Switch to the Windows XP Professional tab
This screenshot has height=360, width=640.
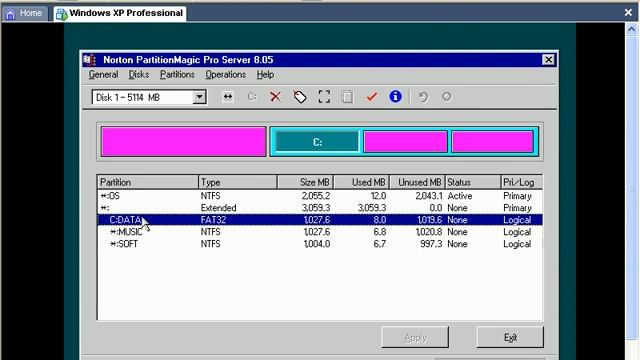120,13
